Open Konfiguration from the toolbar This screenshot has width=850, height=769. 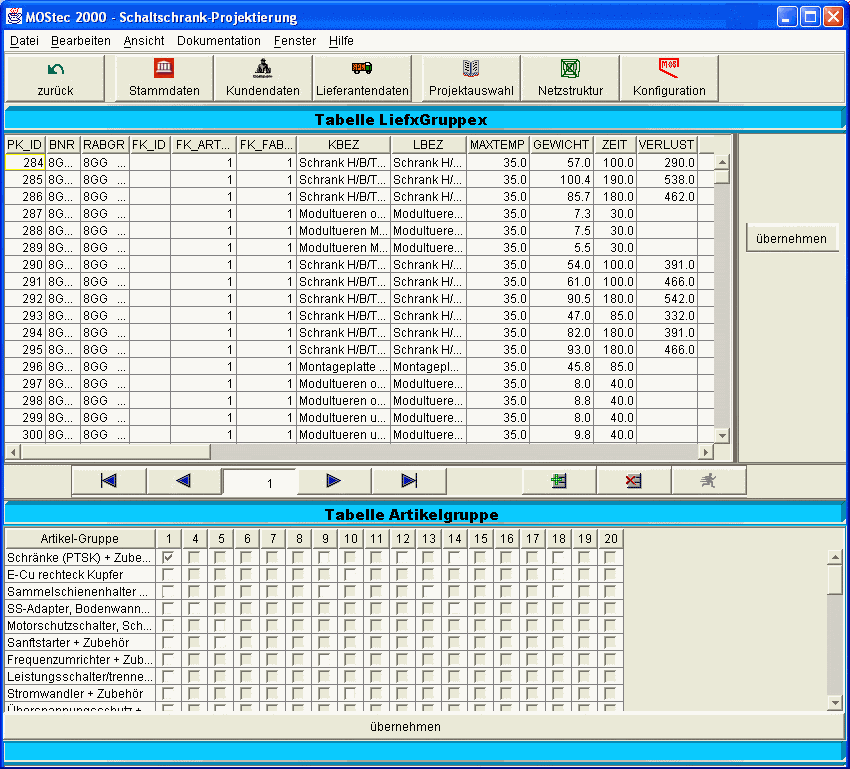click(669, 79)
